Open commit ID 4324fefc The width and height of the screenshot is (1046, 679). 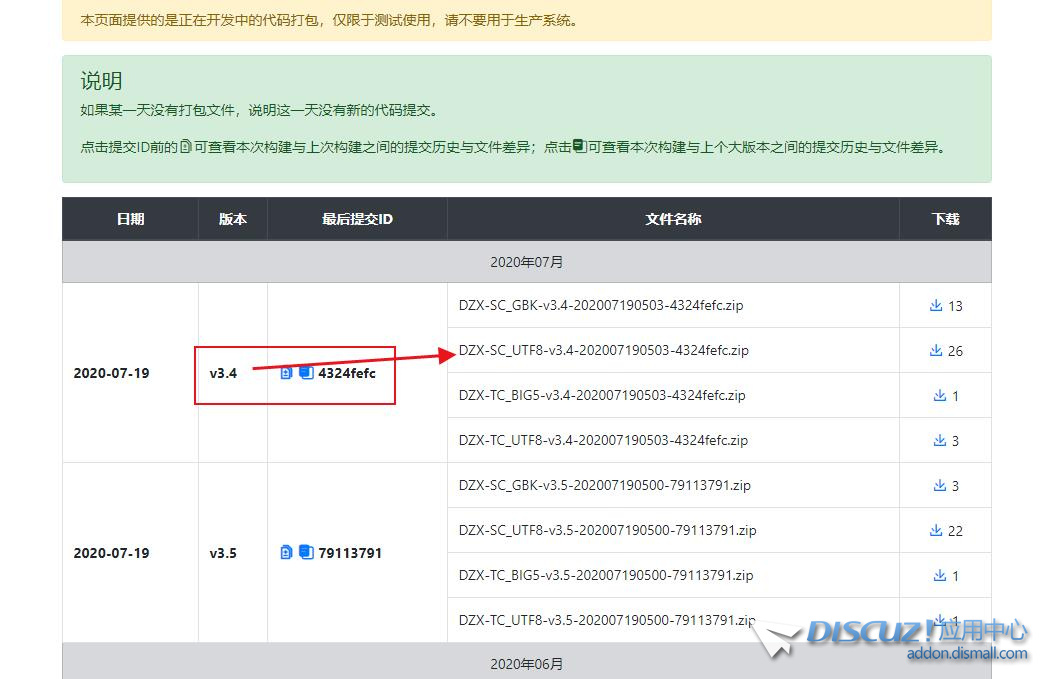(x=347, y=373)
